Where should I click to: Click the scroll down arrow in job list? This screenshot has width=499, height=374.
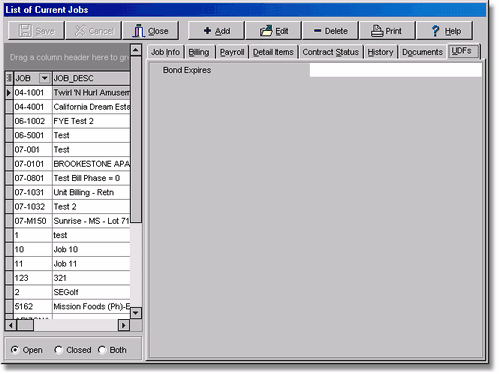[136, 313]
